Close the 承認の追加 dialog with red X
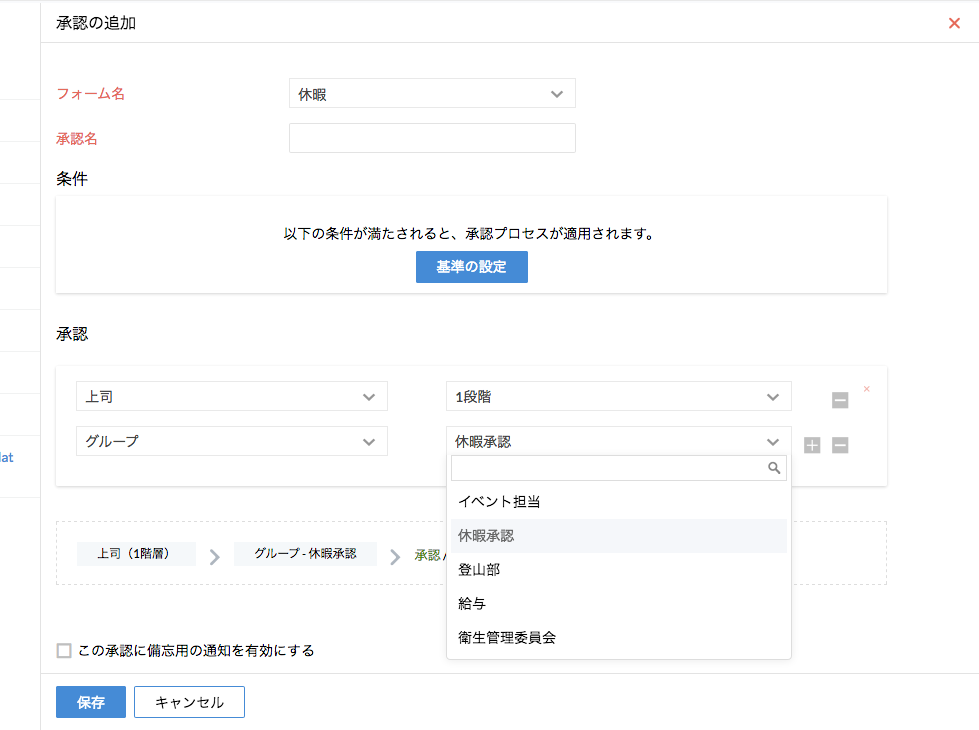The image size is (979, 730). [x=954, y=23]
